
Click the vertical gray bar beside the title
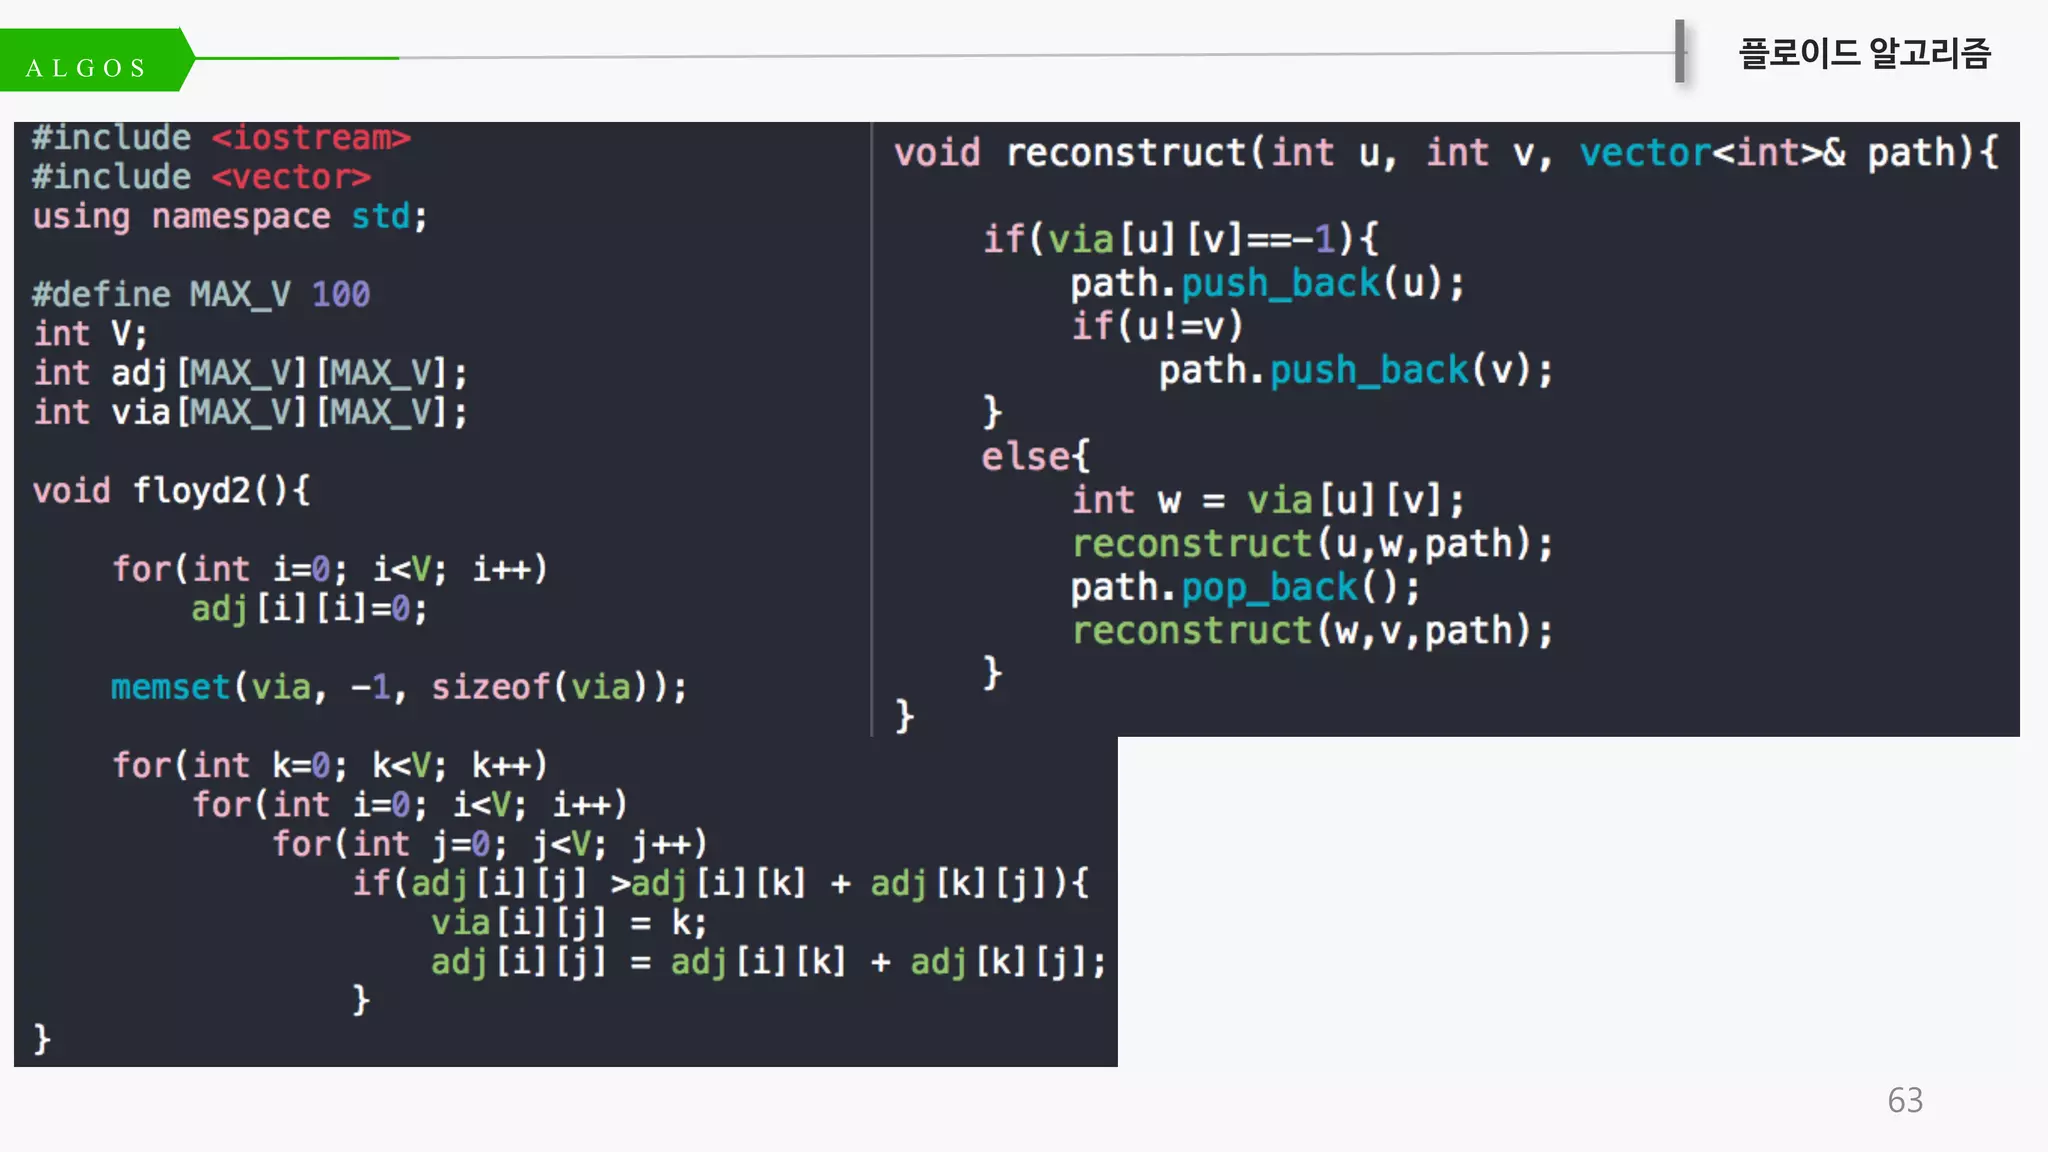[x=1680, y=52]
